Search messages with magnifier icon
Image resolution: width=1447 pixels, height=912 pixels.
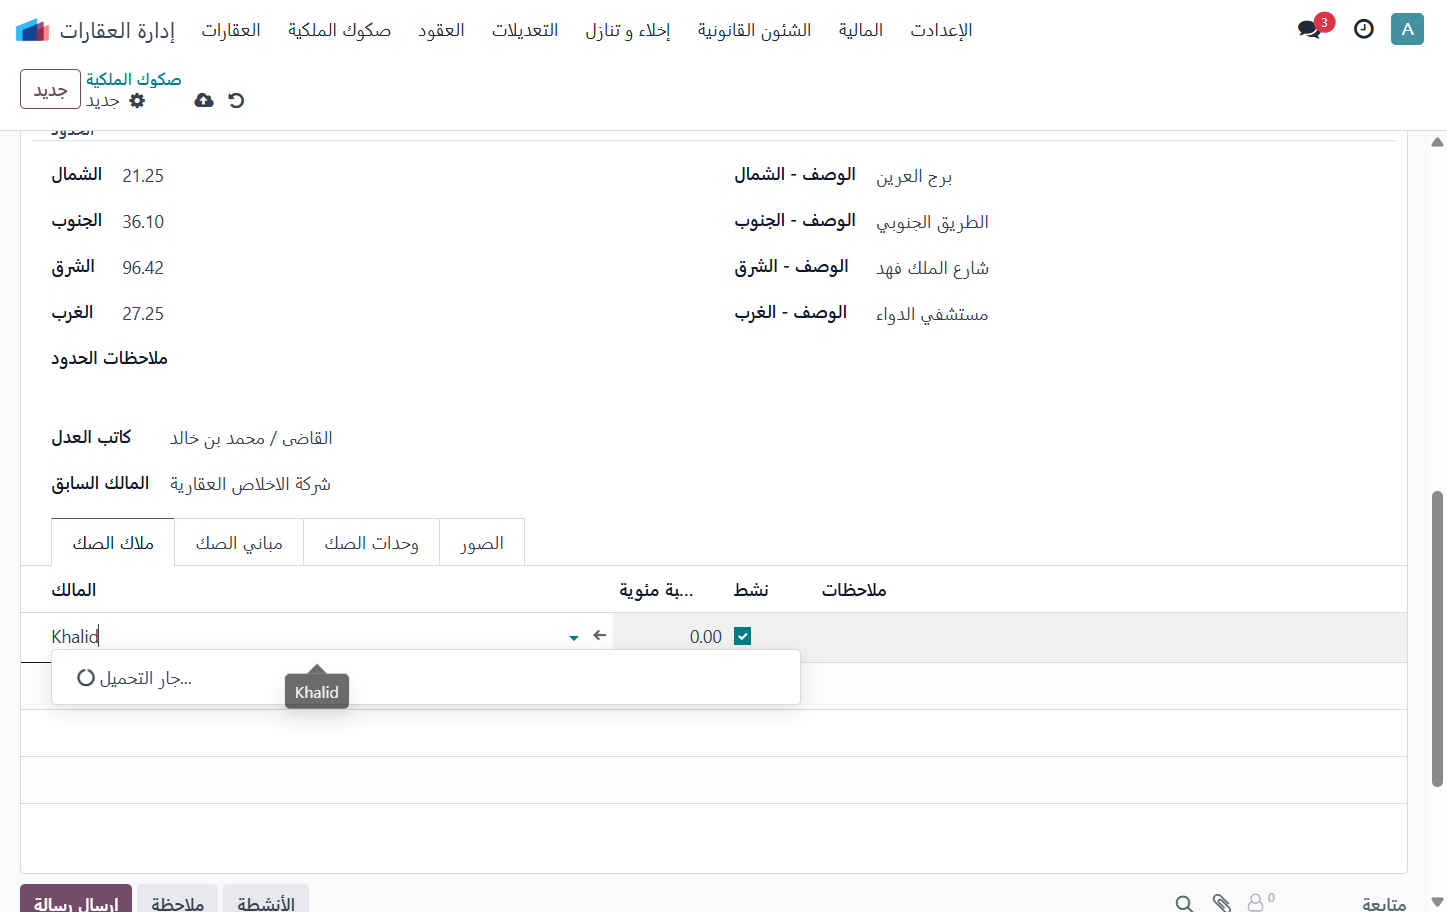1184,904
